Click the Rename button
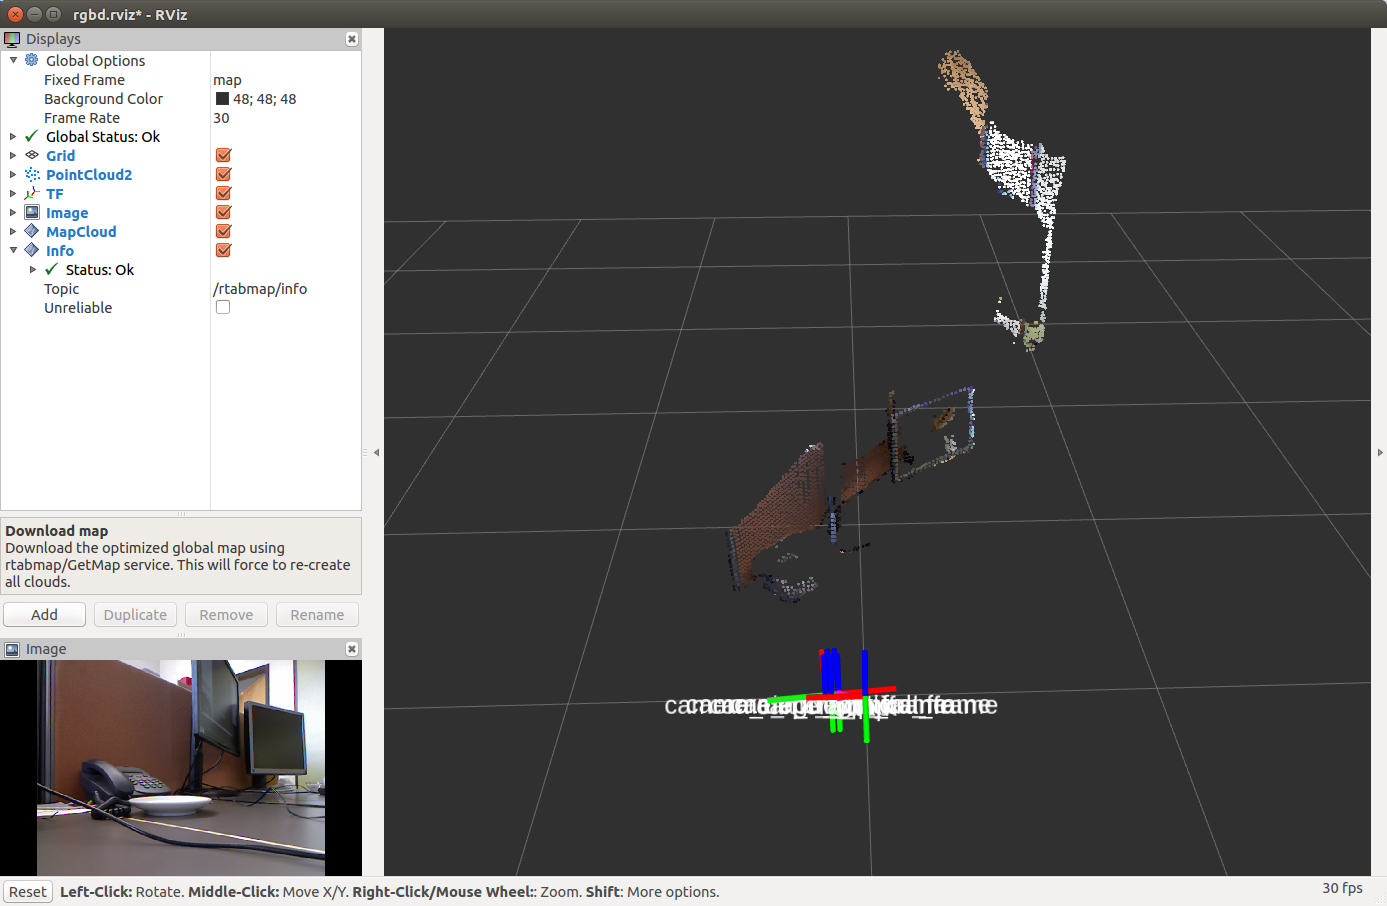Screen dimensions: 1387x906 click(x=317, y=615)
